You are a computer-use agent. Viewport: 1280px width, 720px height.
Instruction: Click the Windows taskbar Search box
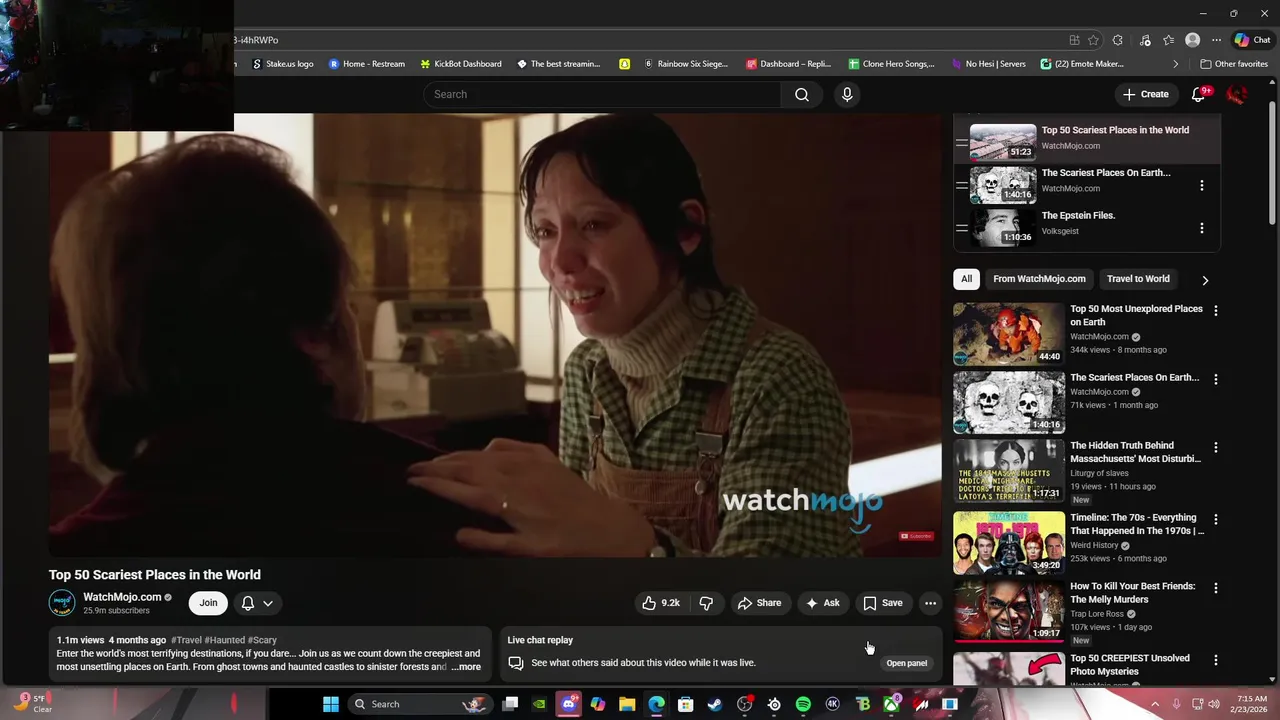click(420, 704)
